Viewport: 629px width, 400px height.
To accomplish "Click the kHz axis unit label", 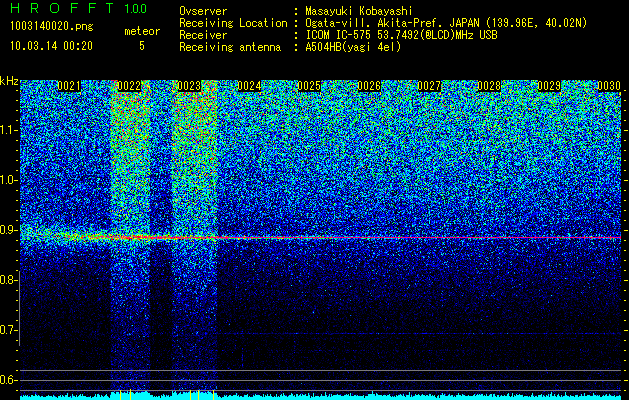I will point(9,81).
